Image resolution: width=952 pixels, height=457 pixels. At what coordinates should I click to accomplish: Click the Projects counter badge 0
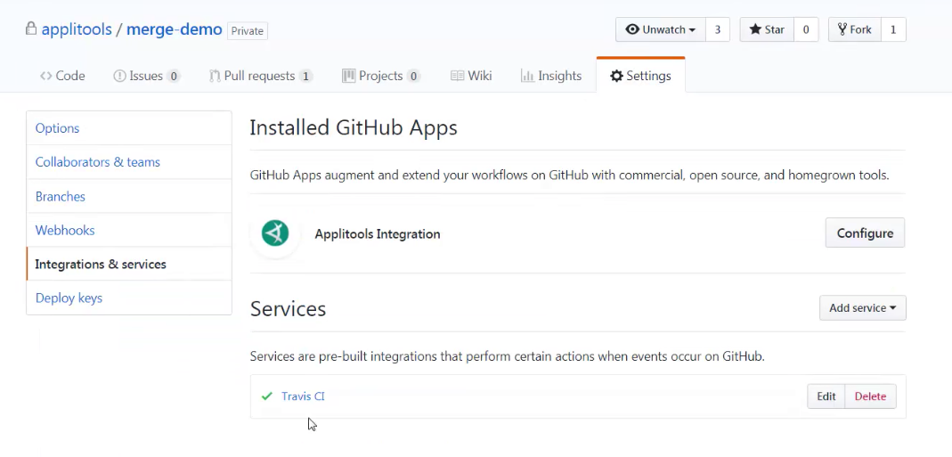pos(413,76)
